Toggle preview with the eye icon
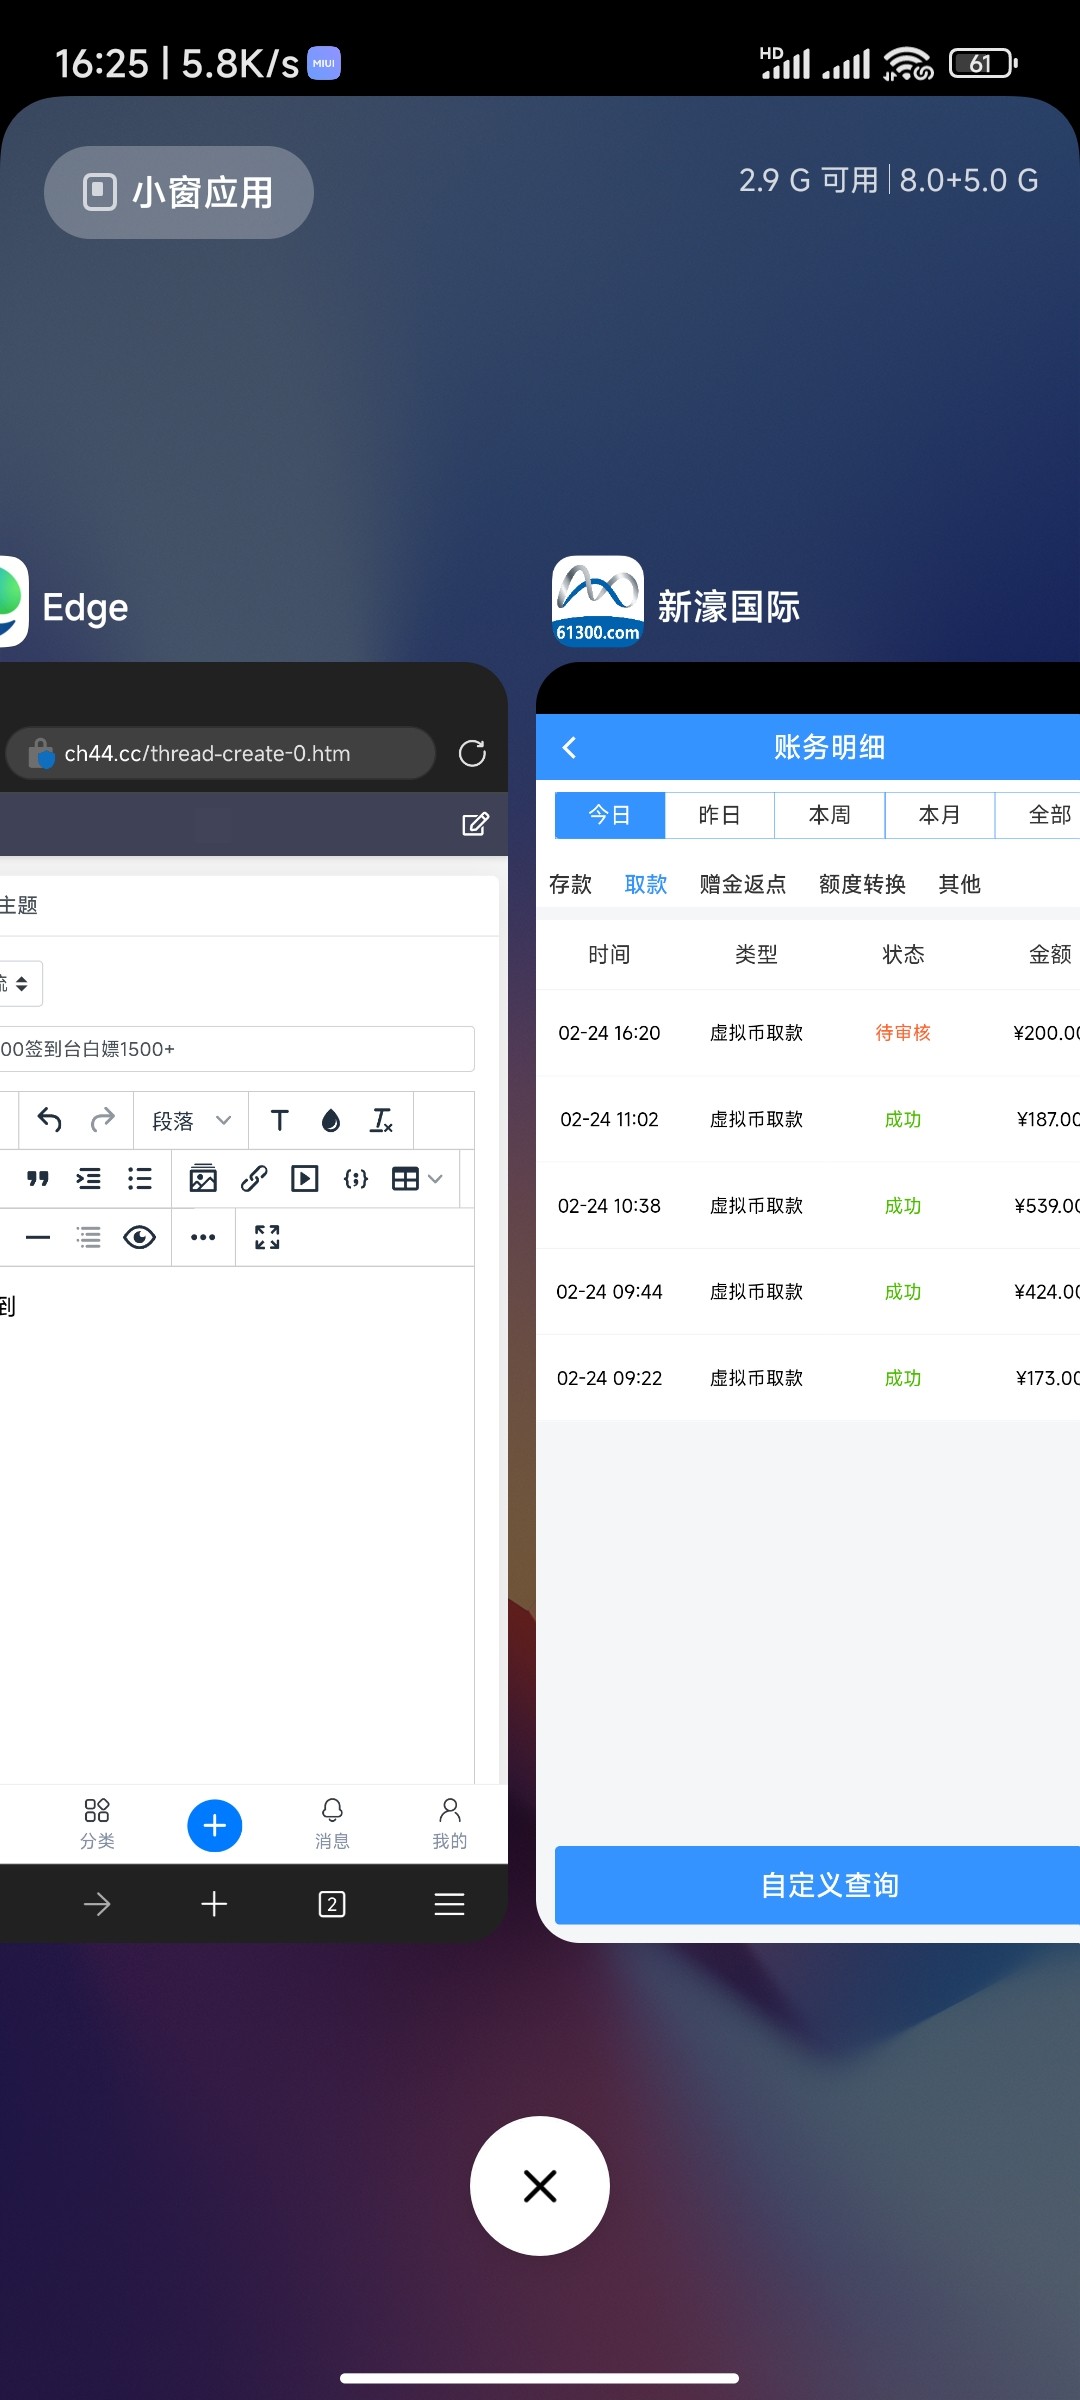This screenshot has height=2400, width=1080. [139, 1238]
